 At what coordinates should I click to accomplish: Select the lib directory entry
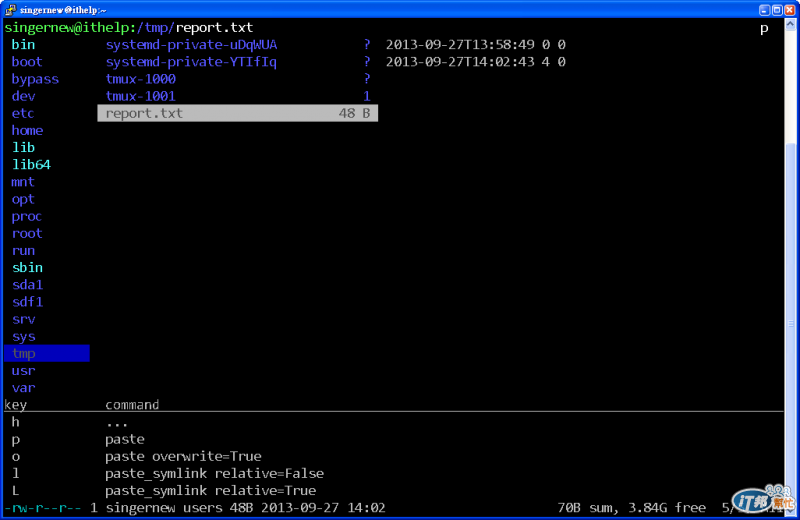[23, 147]
